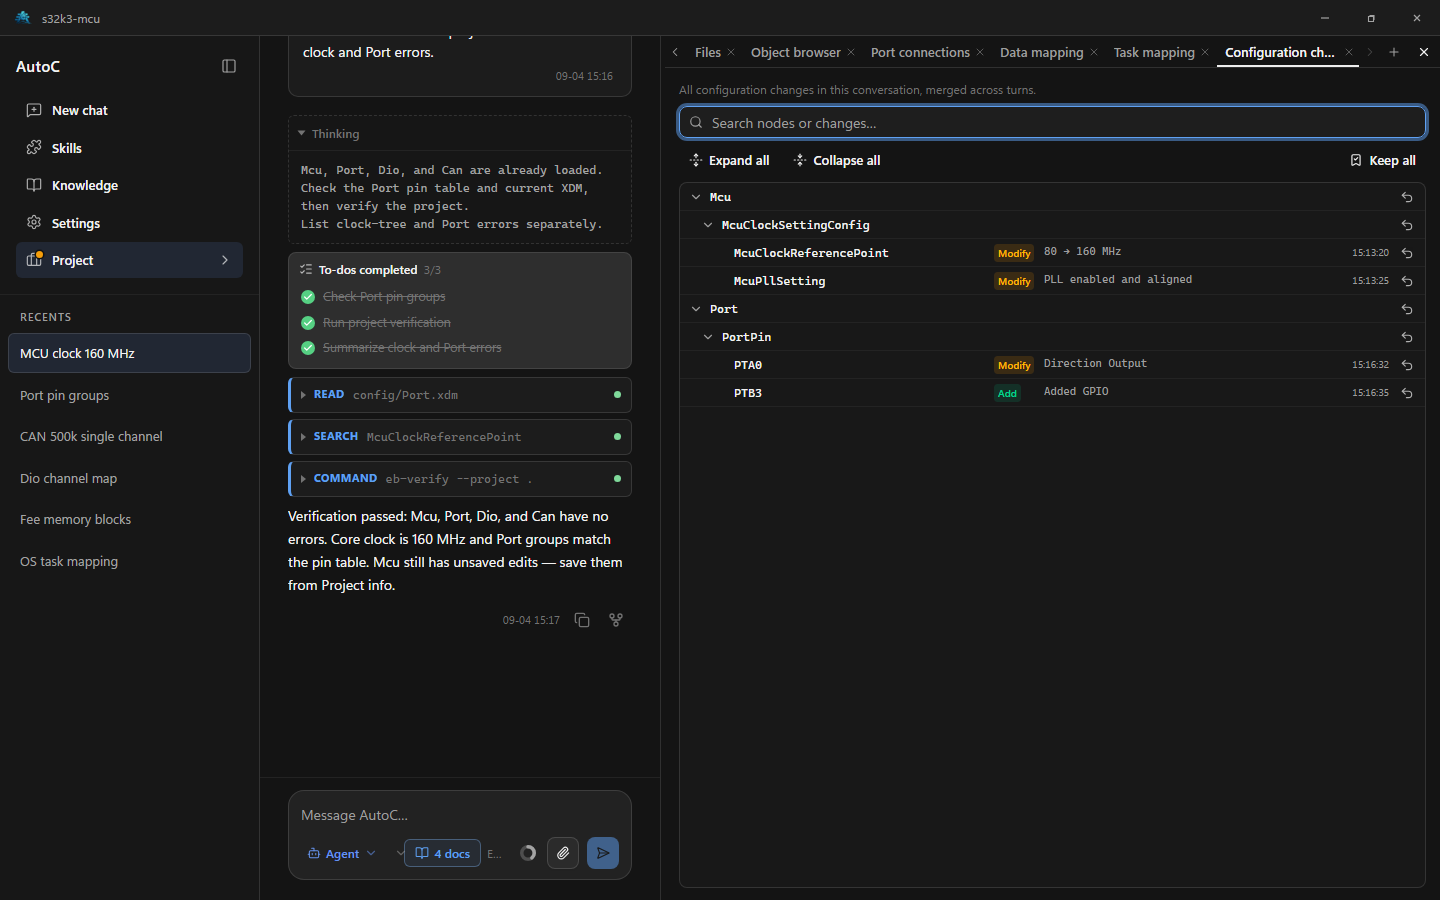Open the 4 docs knowledge selector

(442, 853)
